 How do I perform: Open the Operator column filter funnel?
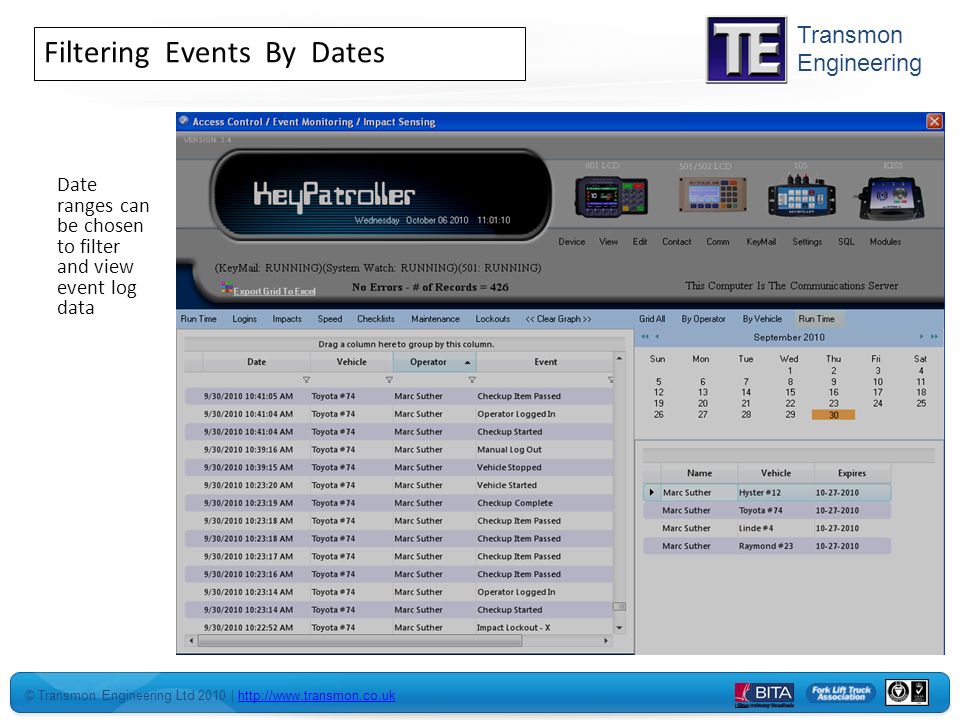coord(471,380)
